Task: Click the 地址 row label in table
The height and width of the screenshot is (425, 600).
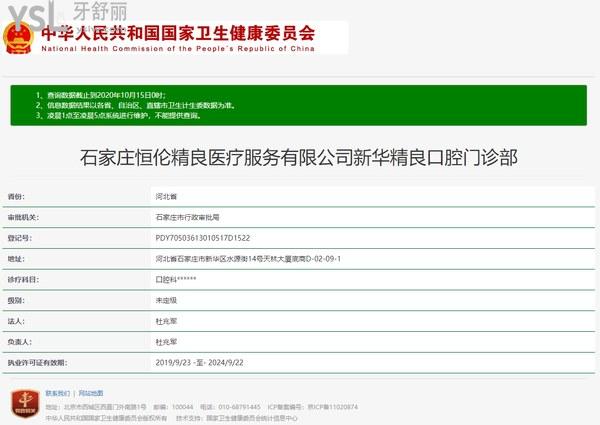Action: [x=16, y=259]
